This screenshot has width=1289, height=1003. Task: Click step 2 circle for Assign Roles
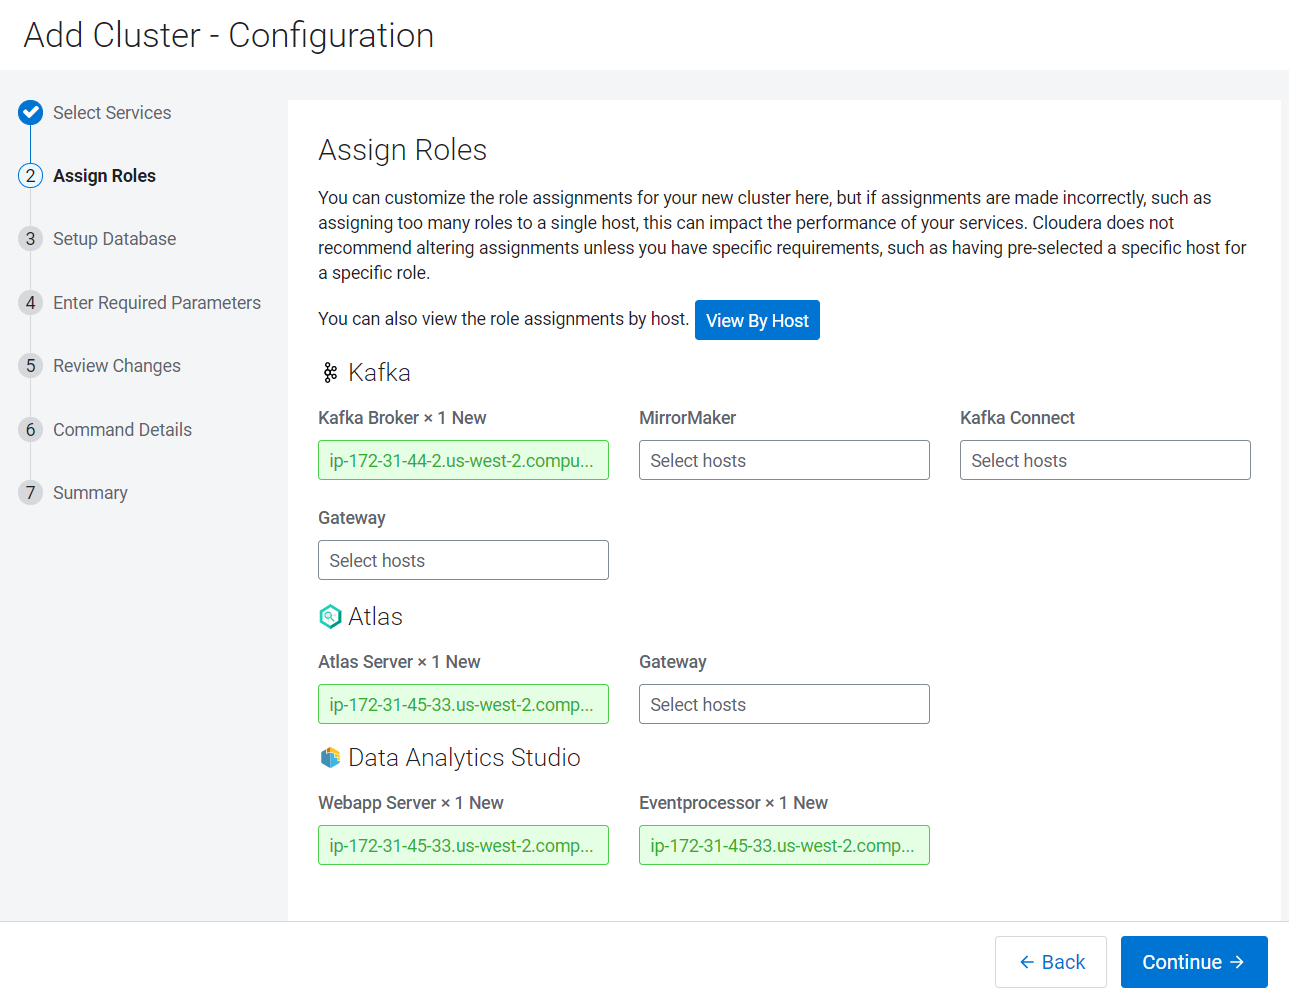click(x=31, y=176)
